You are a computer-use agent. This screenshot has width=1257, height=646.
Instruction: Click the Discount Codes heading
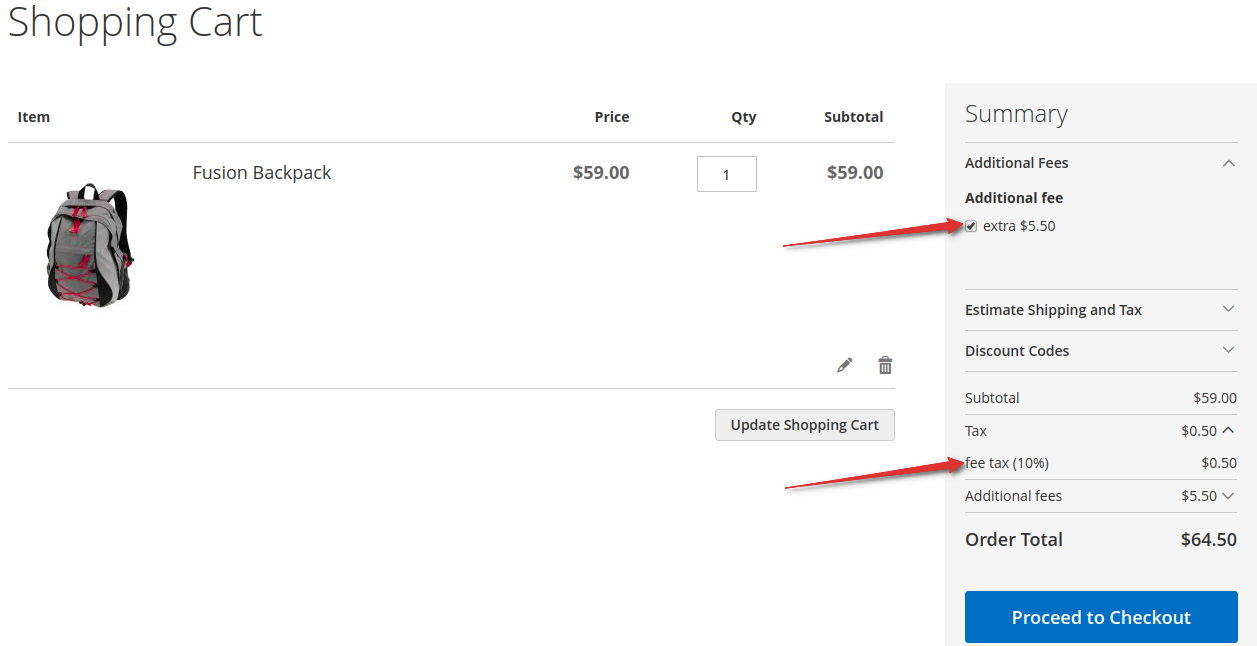coord(1017,351)
